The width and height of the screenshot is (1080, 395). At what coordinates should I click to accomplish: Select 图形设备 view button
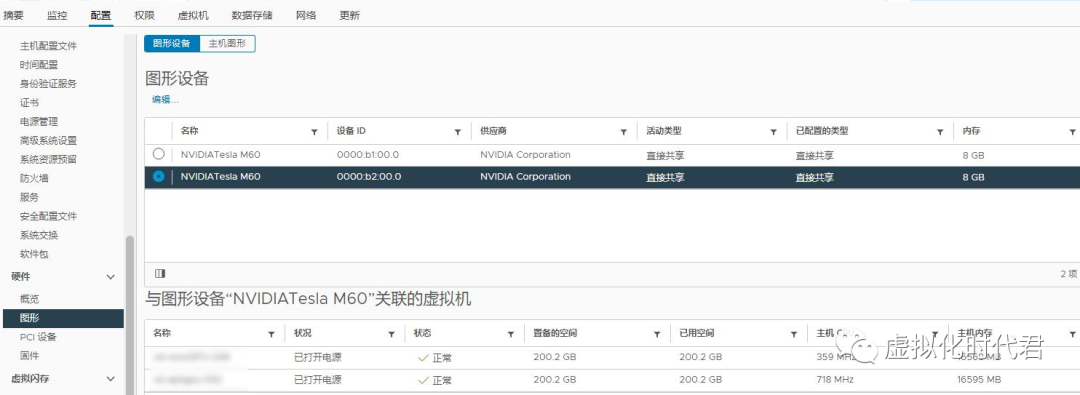[x=172, y=43]
